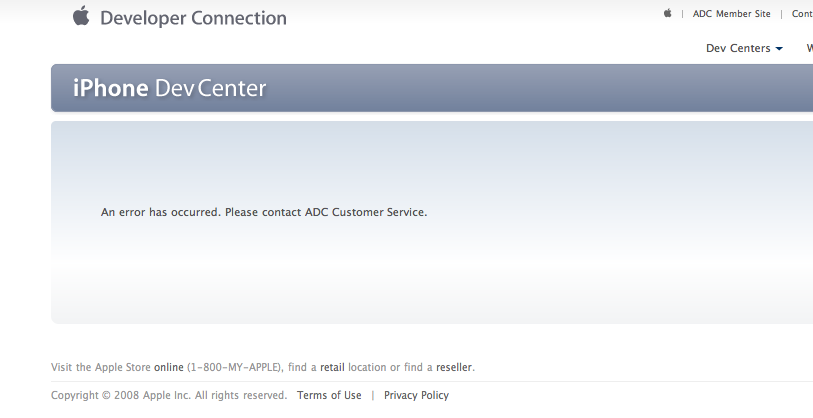Click the arrow next to Dev Centers

779,49
